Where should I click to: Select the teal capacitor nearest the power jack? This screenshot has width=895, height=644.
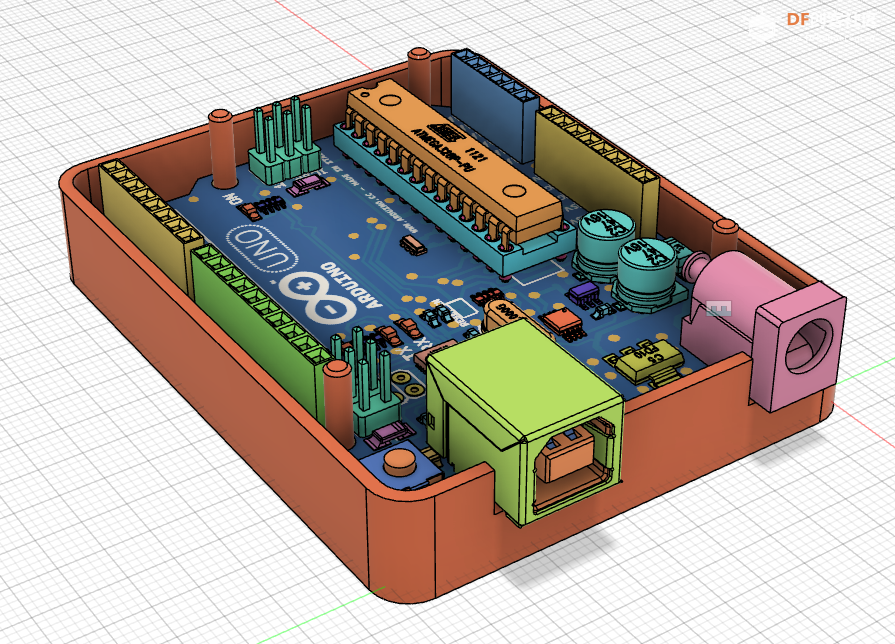point(646,273)
